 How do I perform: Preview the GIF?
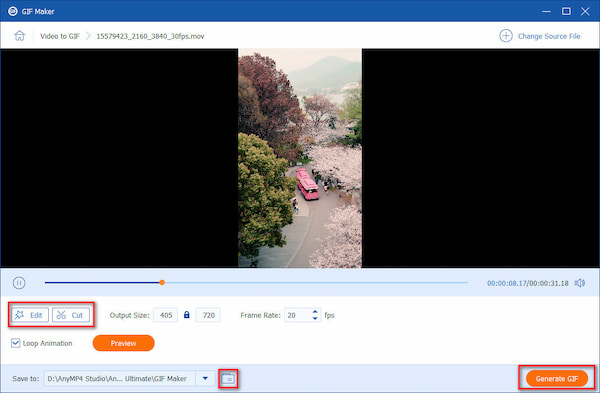pyautogui.click(x=124, y=343)
